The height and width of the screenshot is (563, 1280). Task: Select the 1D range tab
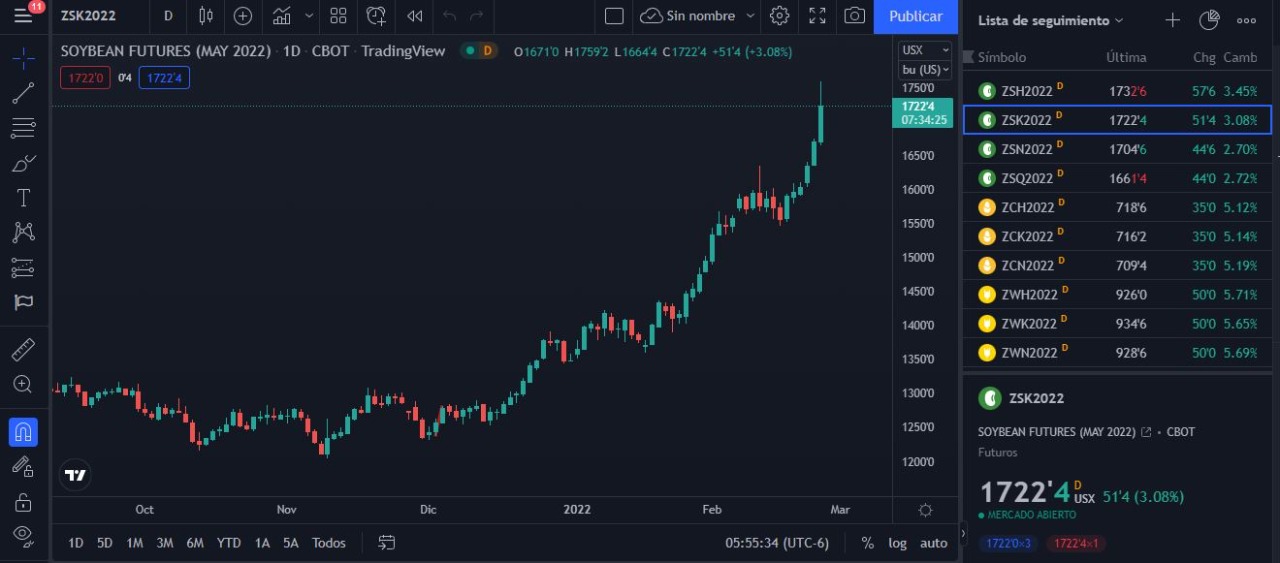76,543
